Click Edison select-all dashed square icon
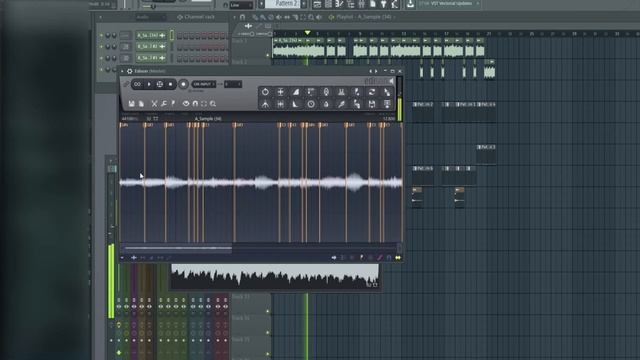The height and width of the screenshot is (360, 640). point(204,104)
